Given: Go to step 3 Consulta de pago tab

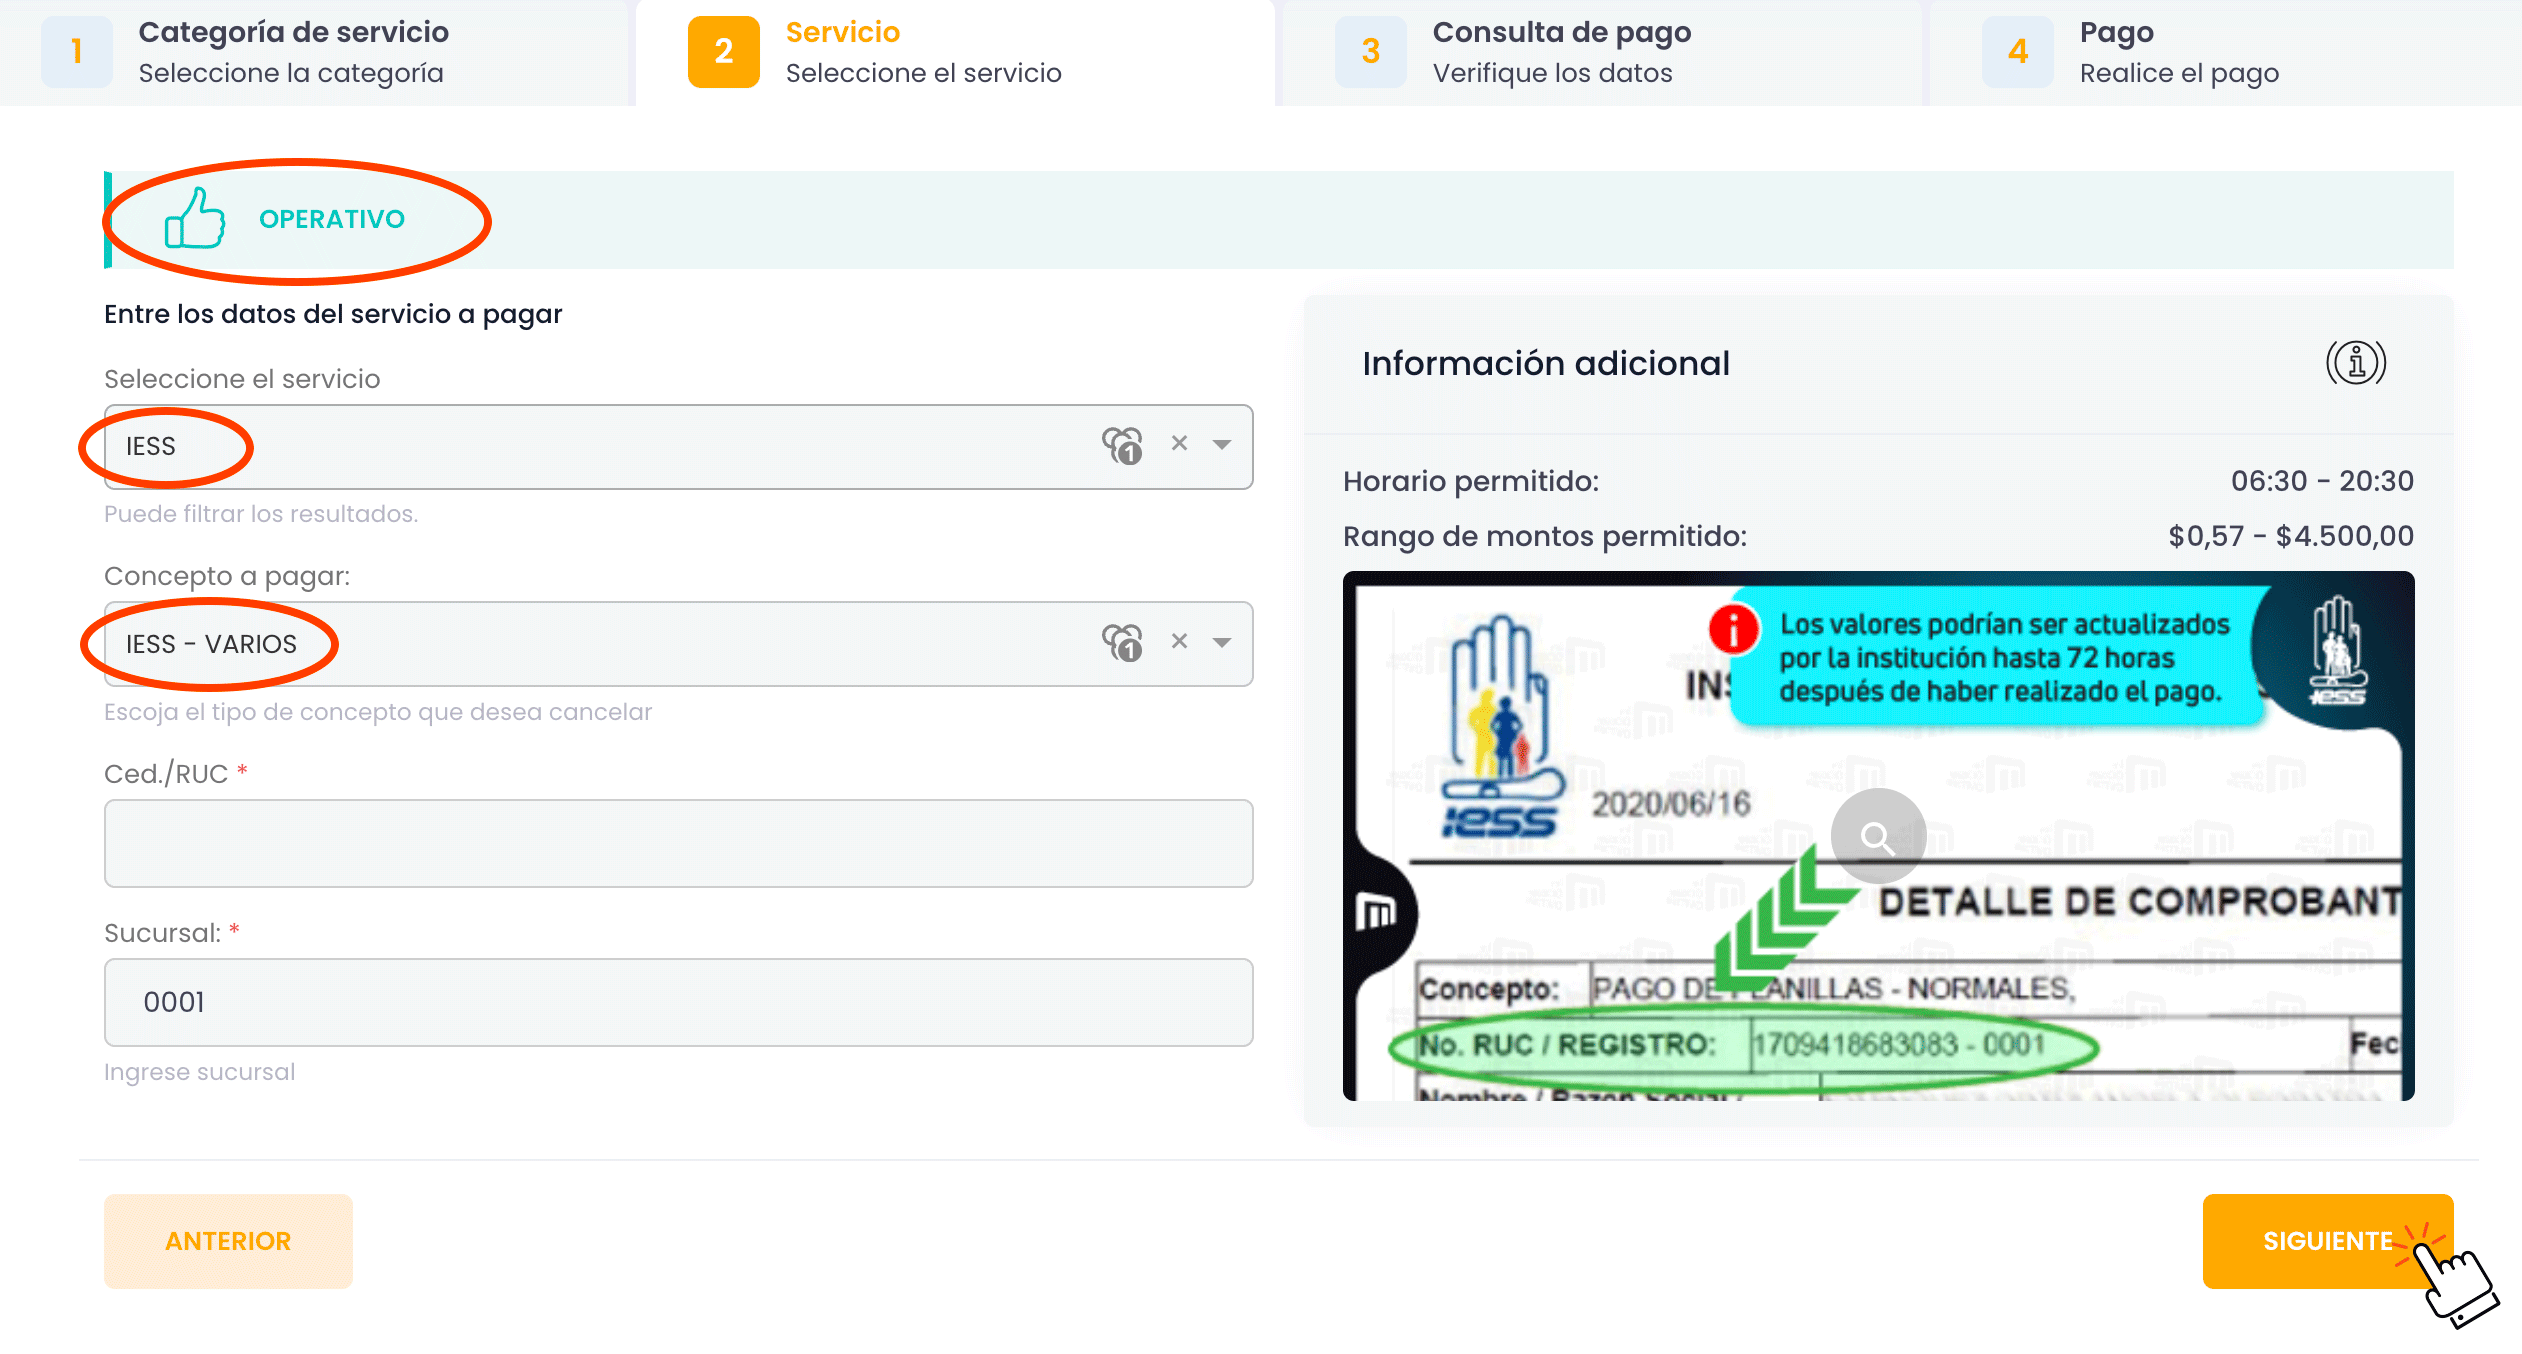Looking at the screenshot, I should coord(1602,52).
